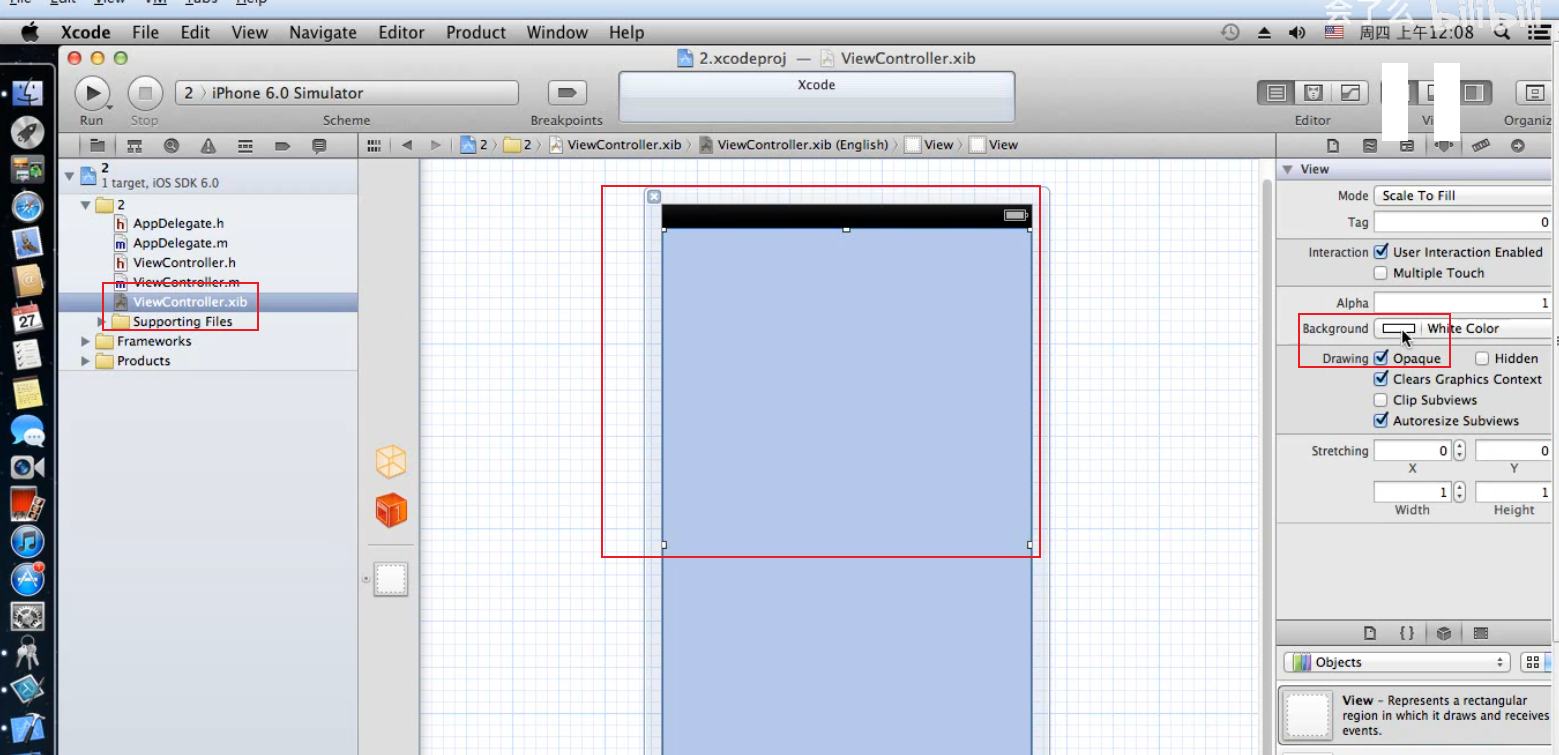This screenshot has width=1559, height=755.
Task: Open the Editor menu
Action: tap(401, 32)
